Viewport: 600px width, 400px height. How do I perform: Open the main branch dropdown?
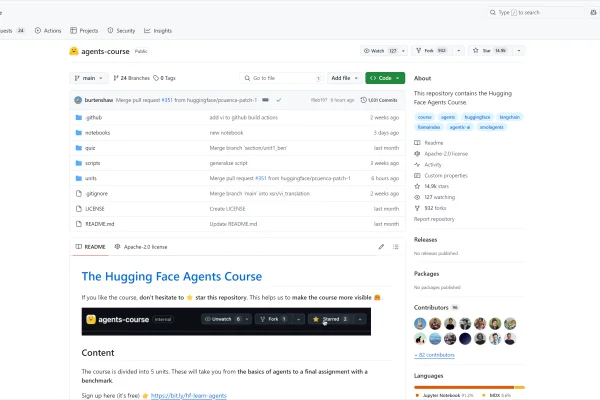(89, 78)
